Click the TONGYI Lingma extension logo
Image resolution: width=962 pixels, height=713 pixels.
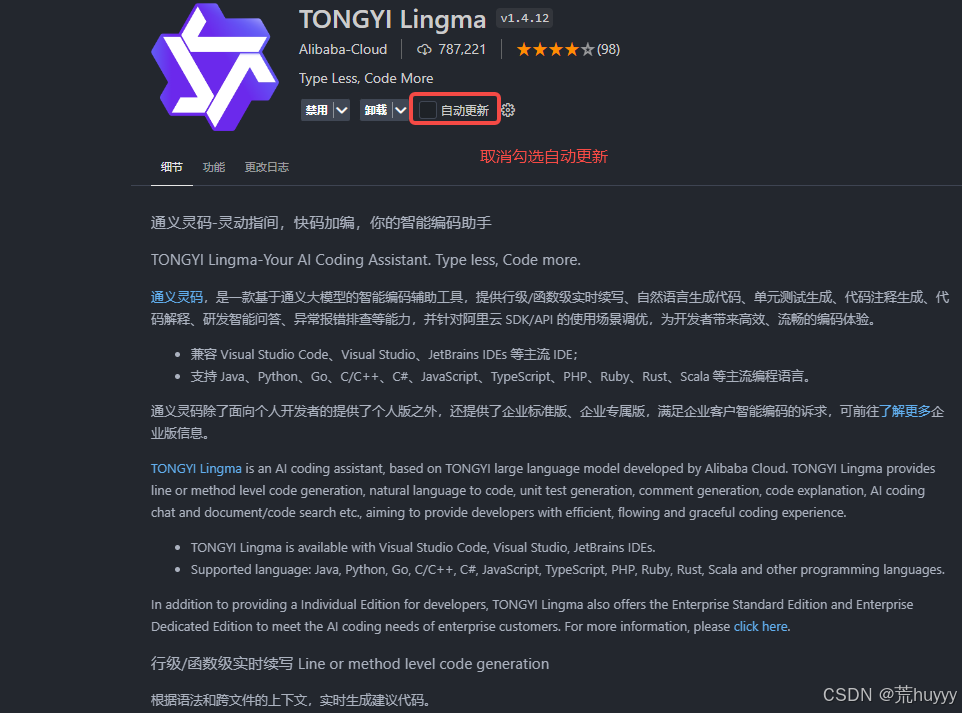[x=214, y=66]
